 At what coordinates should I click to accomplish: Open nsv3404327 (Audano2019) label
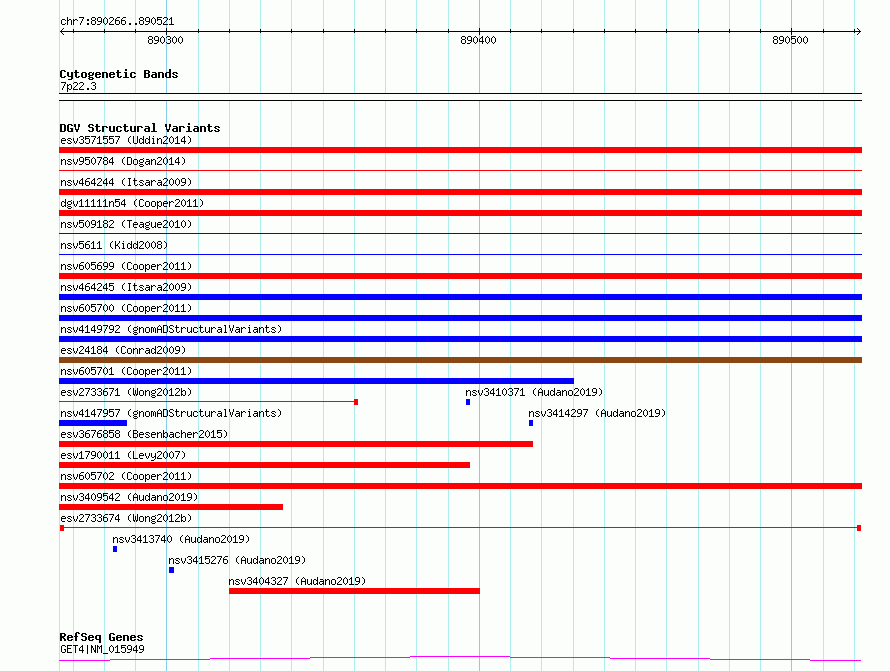coord(297,581)
